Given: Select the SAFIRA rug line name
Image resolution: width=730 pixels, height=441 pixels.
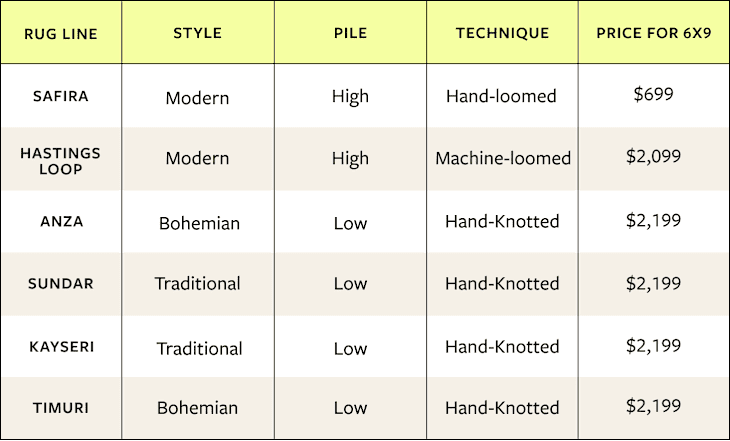Looking at the screenshot, I should pos(60,97).
